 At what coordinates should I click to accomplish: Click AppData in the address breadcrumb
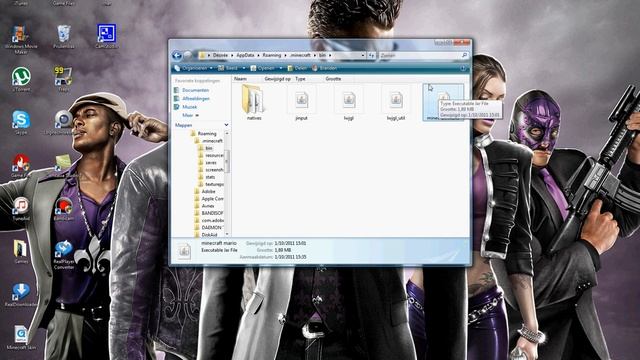tap(245, 55)
